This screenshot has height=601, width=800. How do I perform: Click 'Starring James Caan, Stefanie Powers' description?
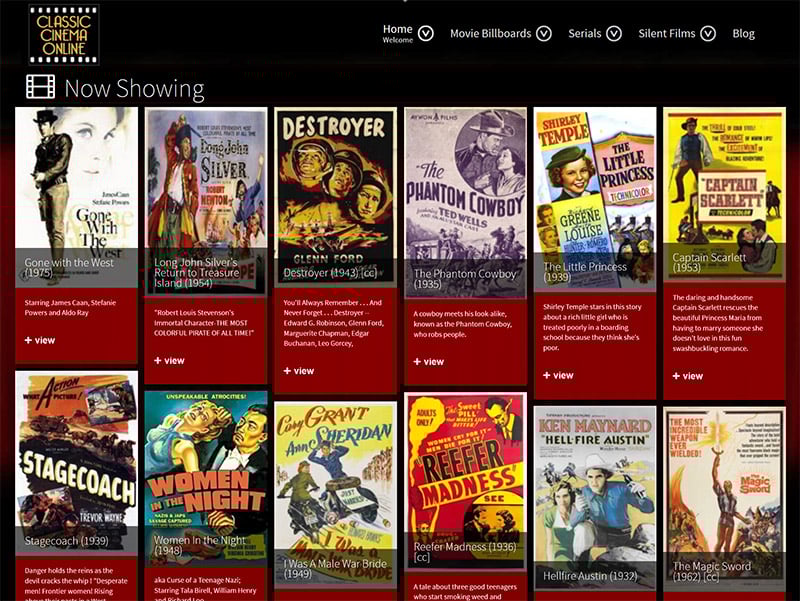point(70,308)
